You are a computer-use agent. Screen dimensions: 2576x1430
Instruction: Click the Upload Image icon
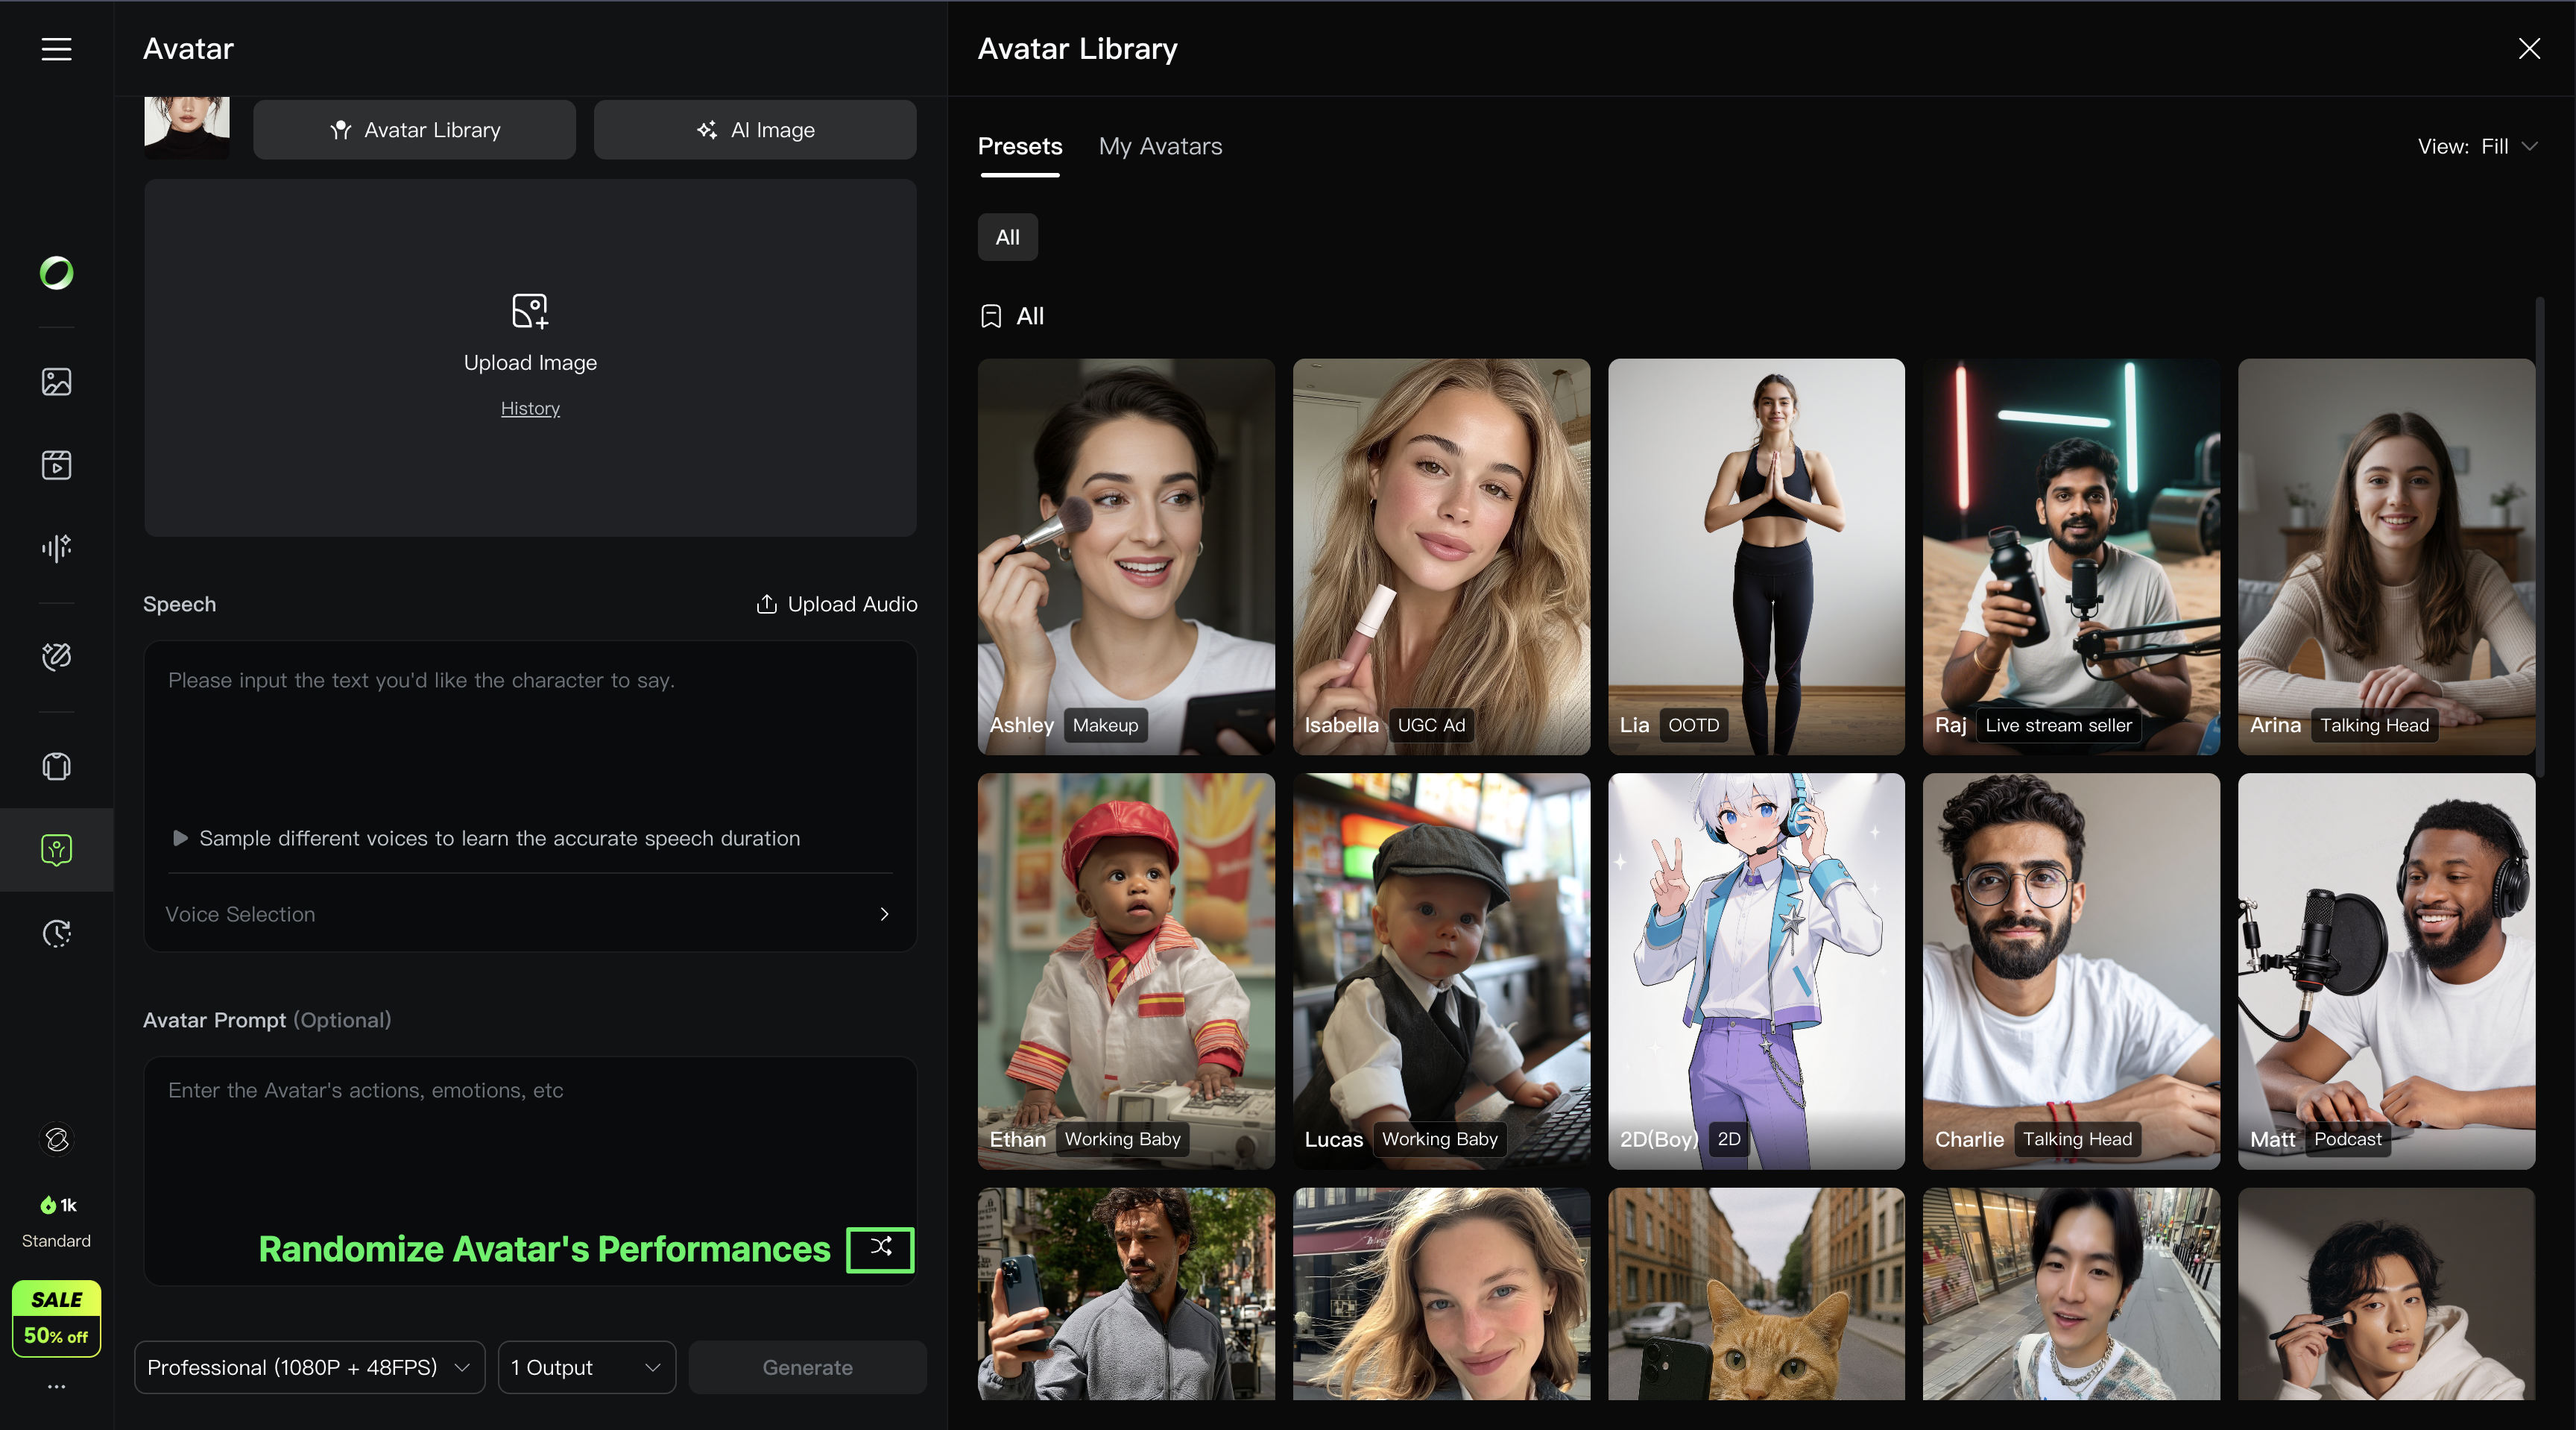(x=530, y=311)
